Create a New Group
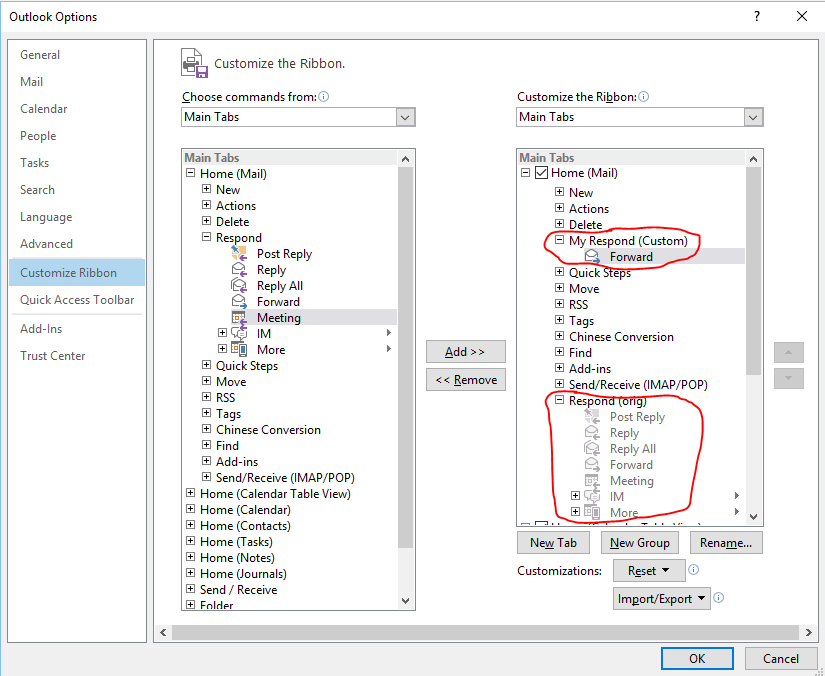The width and height of the screenshot is (825, 676). [x=640, y=543]
